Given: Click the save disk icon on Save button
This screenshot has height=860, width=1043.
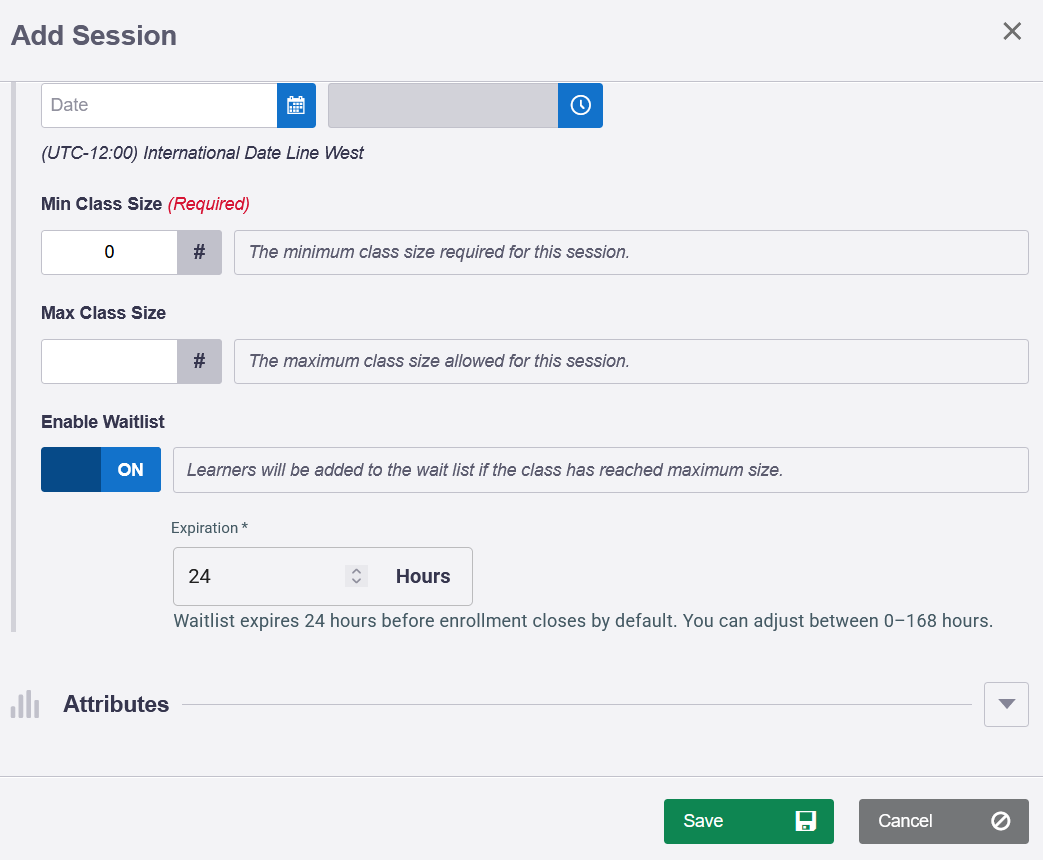Looking at the screenshot, I should 806,820.
